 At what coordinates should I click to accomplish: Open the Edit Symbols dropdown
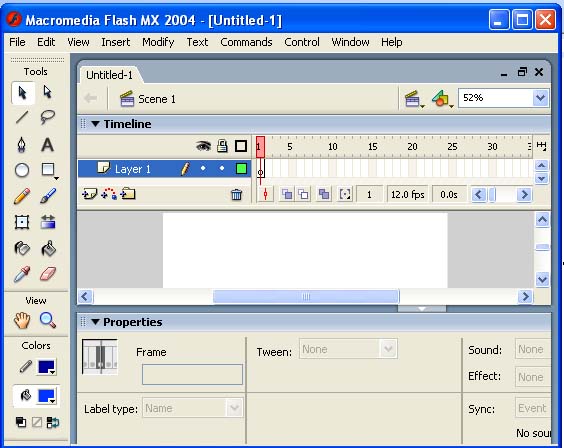[442, 99]
